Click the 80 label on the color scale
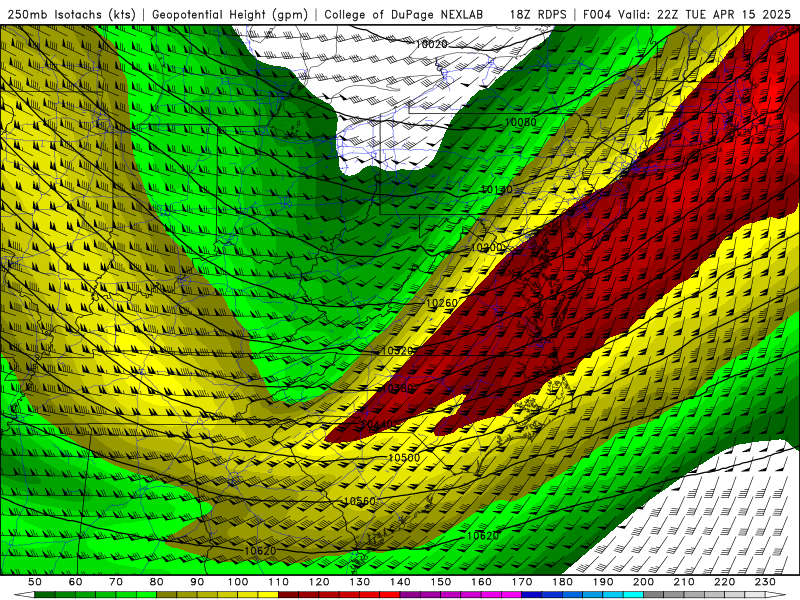Screen dimensions: 800x600 [x=156, y=582]
